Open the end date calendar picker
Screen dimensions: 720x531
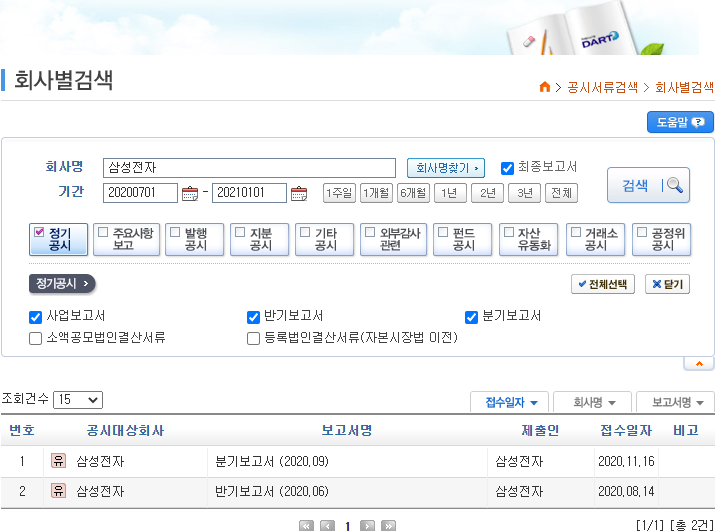coord(299,193)
